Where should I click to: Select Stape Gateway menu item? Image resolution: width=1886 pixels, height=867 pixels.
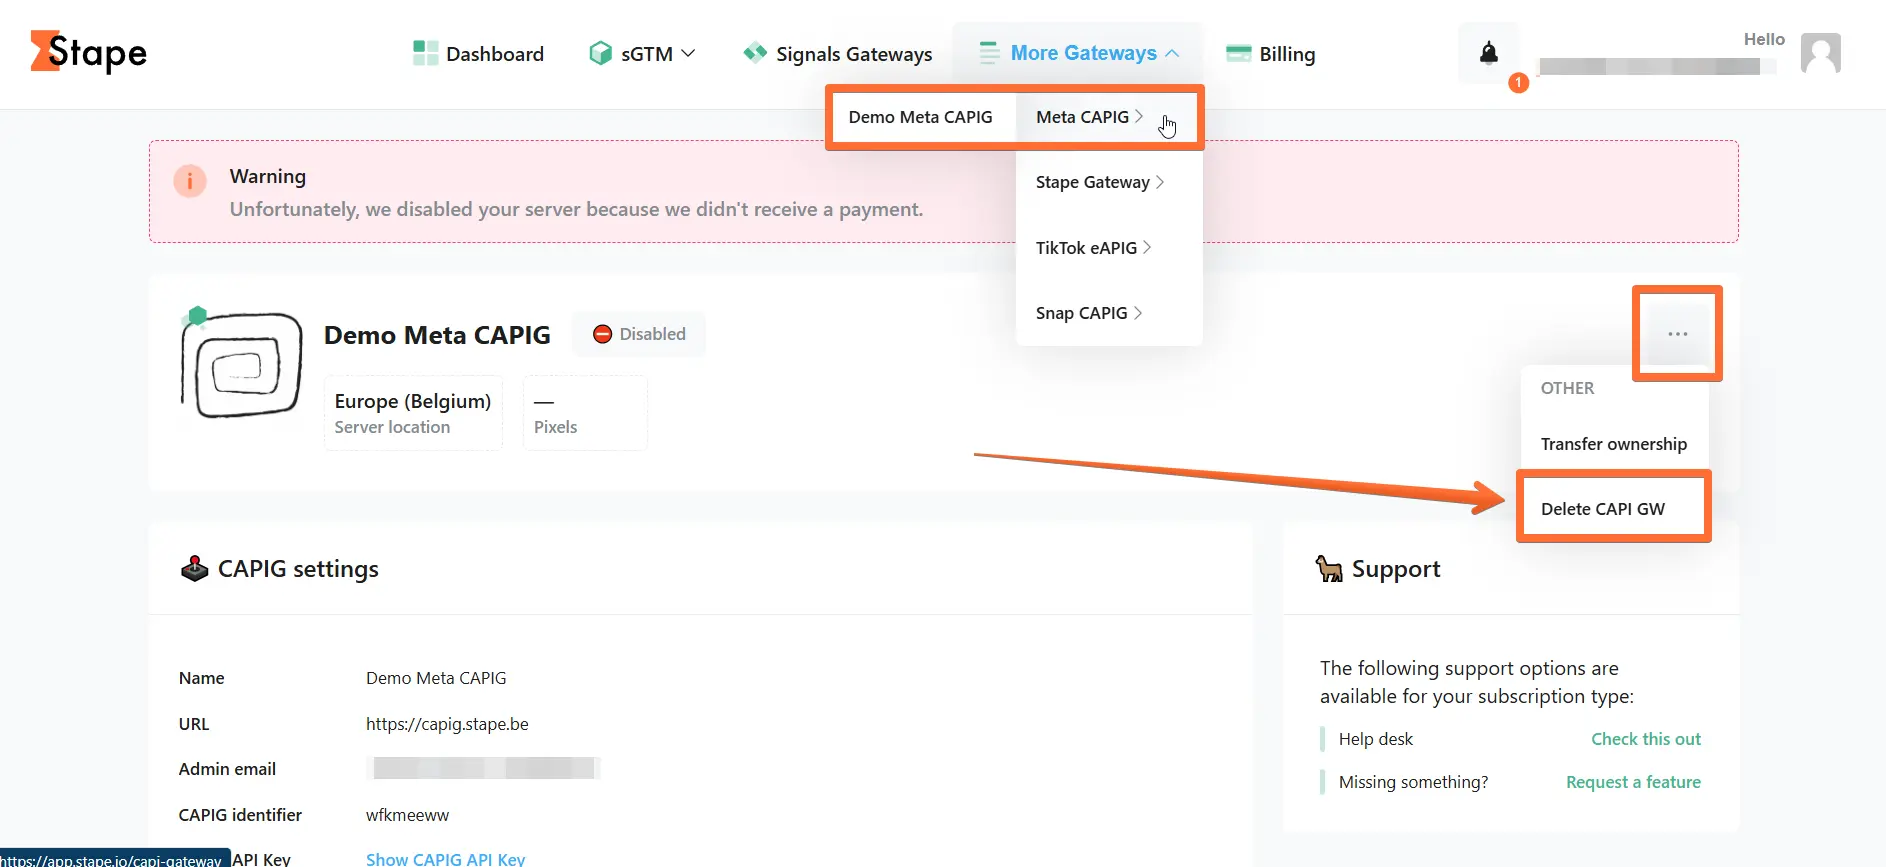1093,182
